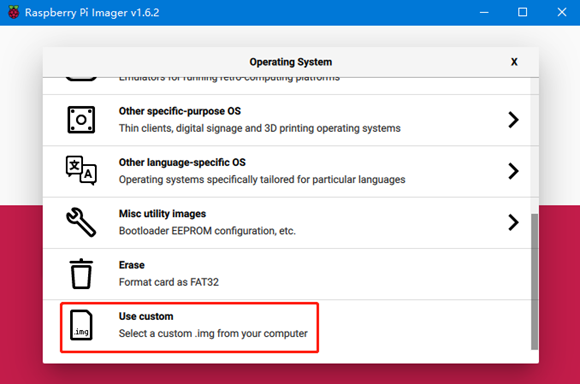Click the wrench icon for Misc utility images

click(81, 222)
